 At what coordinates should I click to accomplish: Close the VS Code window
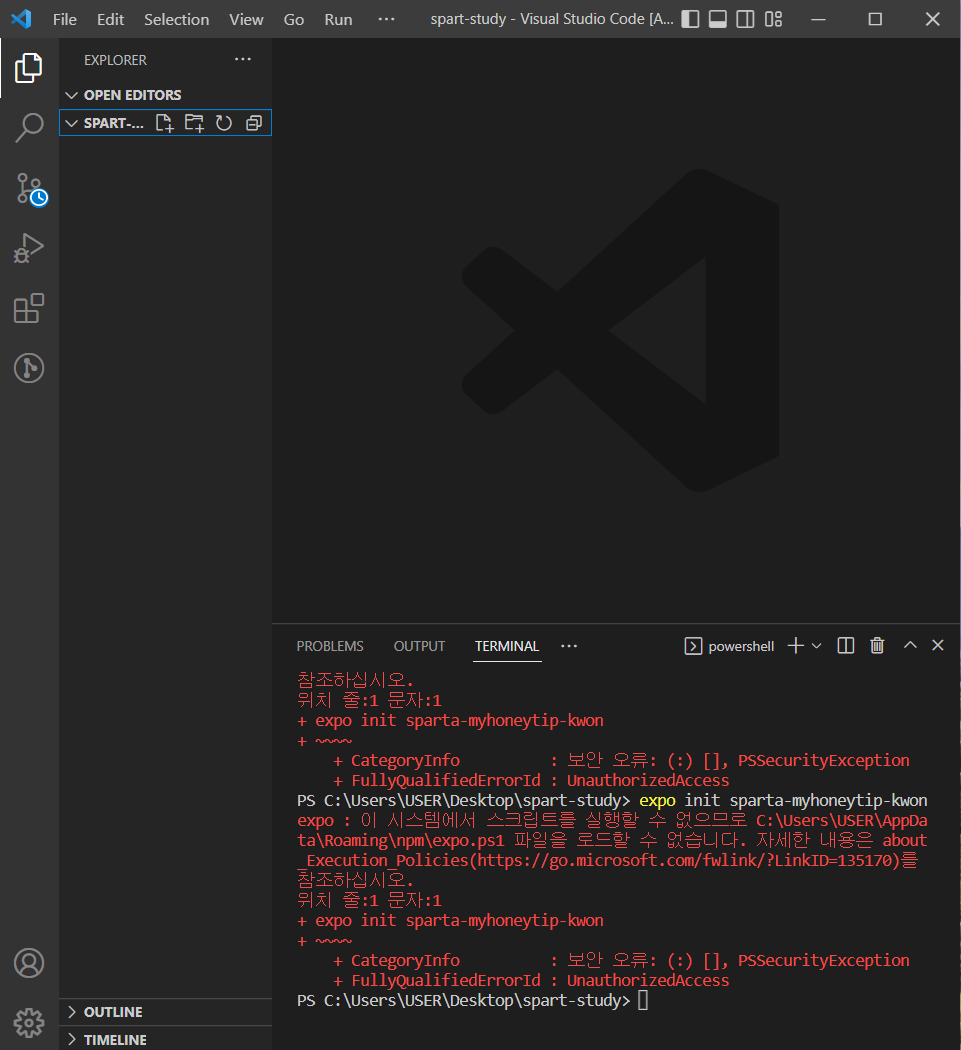932,19
